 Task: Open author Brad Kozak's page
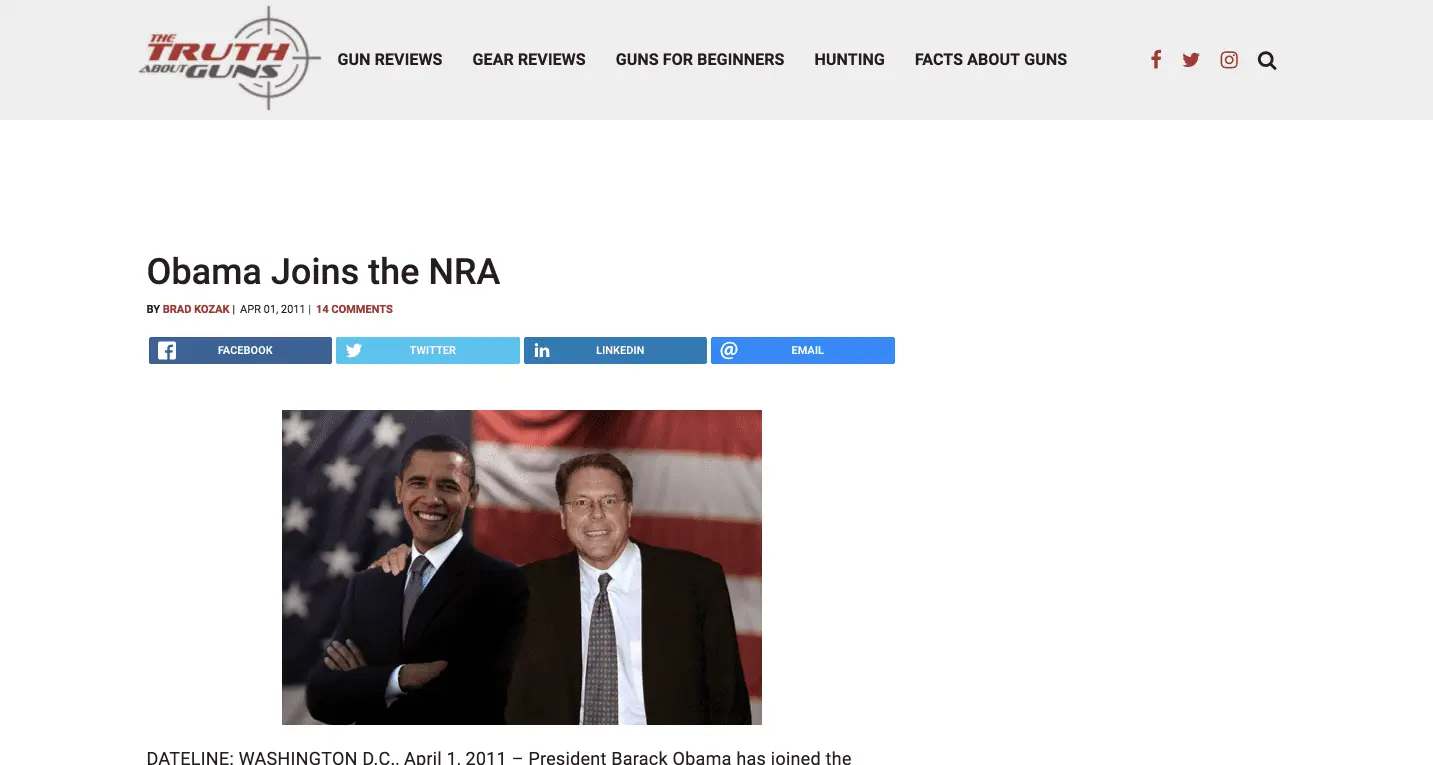pos(196,310)
